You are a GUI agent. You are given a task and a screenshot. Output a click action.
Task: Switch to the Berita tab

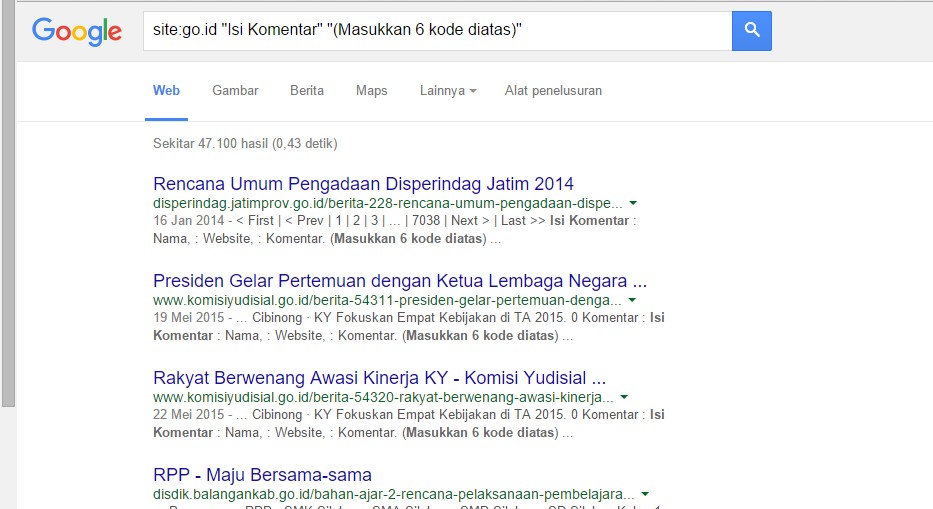coord(307,90)
